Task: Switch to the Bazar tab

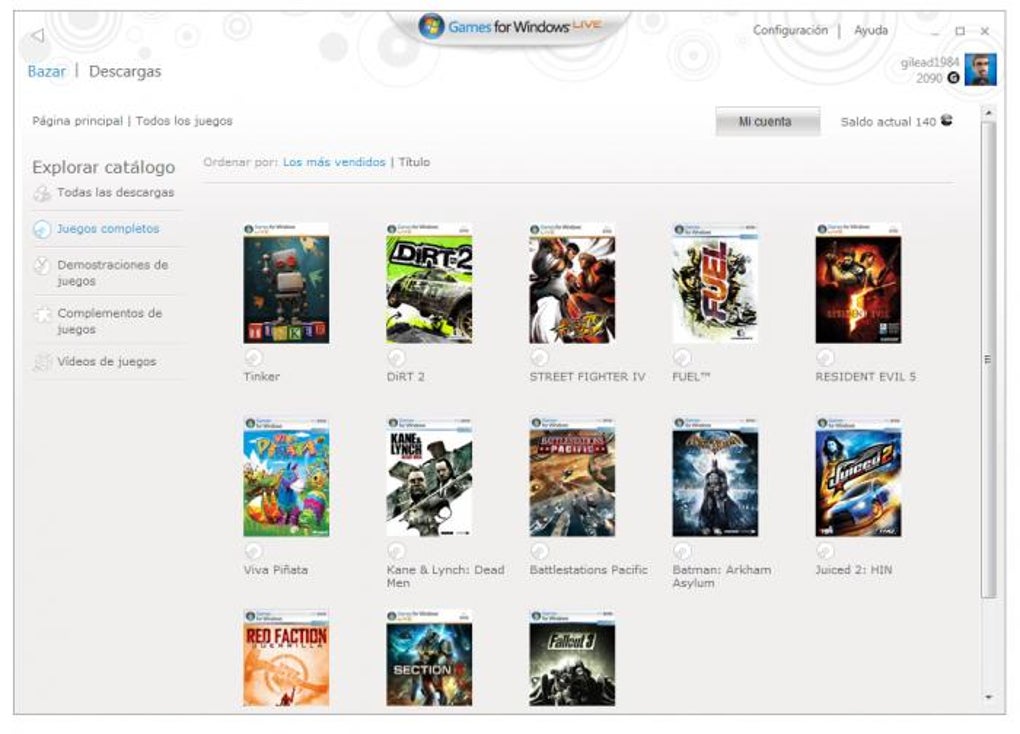Action: tap(46, 72)
